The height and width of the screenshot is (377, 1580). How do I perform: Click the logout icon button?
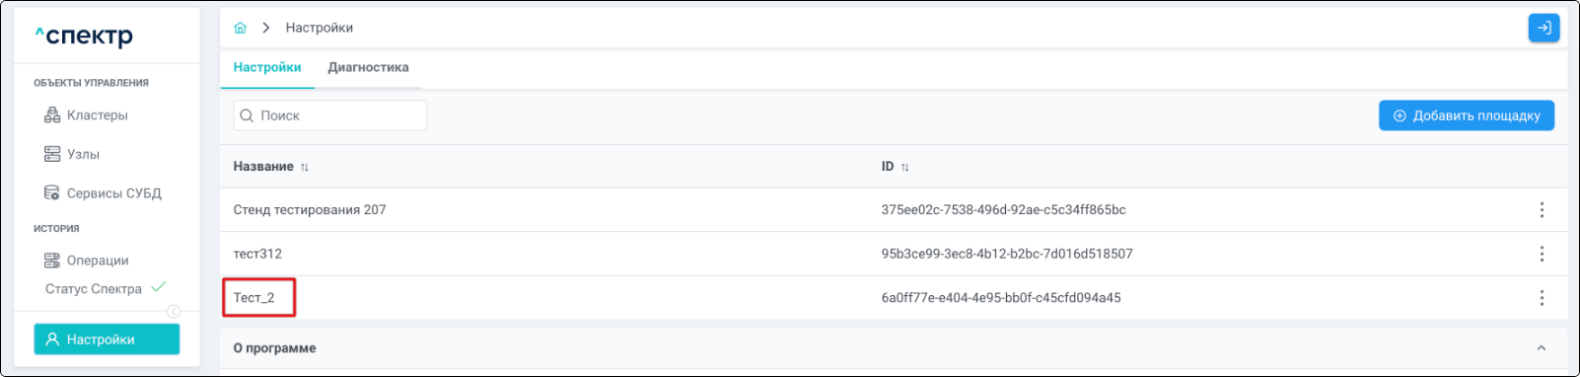(x=1543, y=28)
